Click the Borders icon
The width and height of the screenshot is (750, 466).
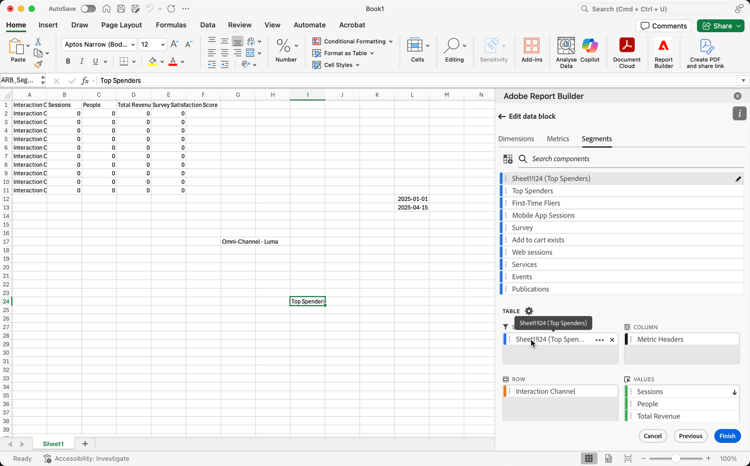(124, 61)
